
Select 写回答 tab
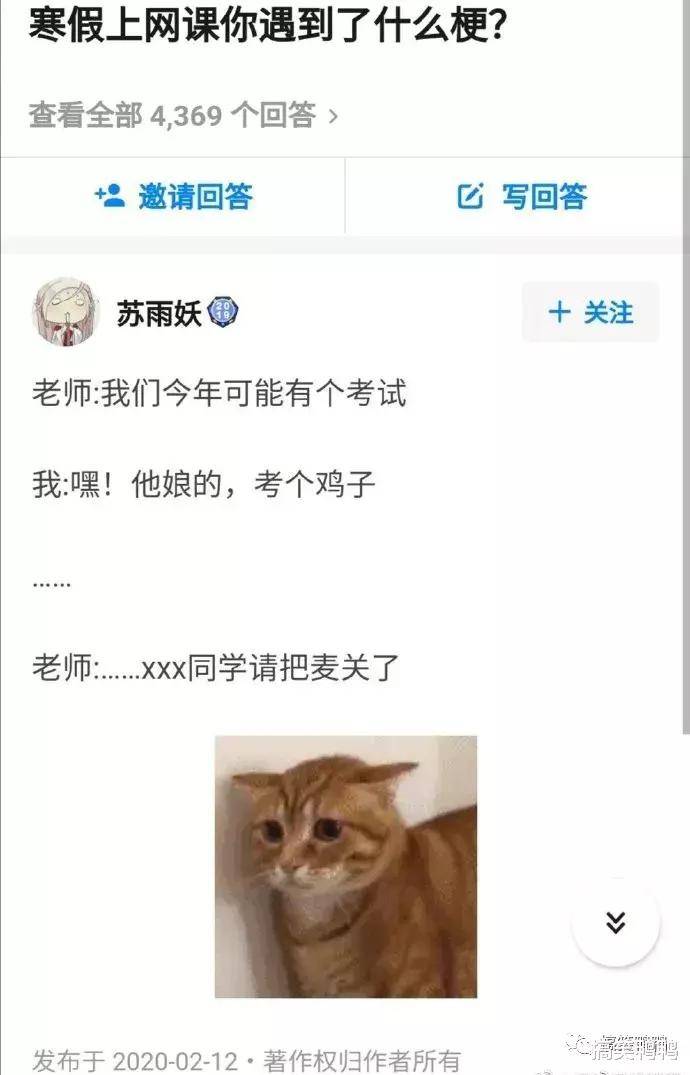517,196
